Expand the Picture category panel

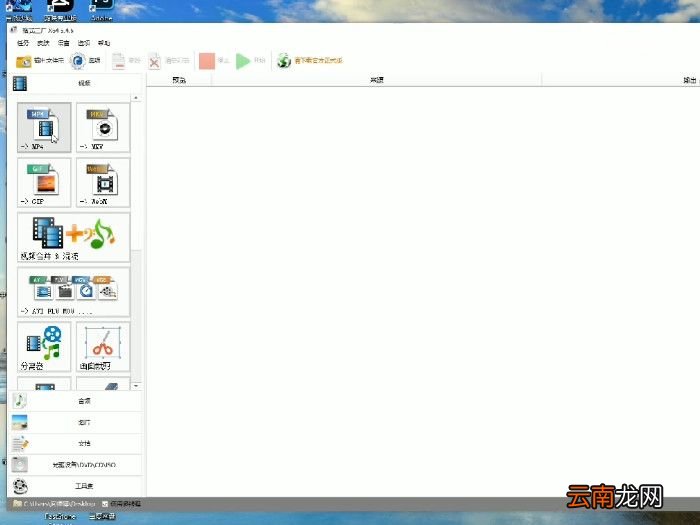(x=82, y=422)
